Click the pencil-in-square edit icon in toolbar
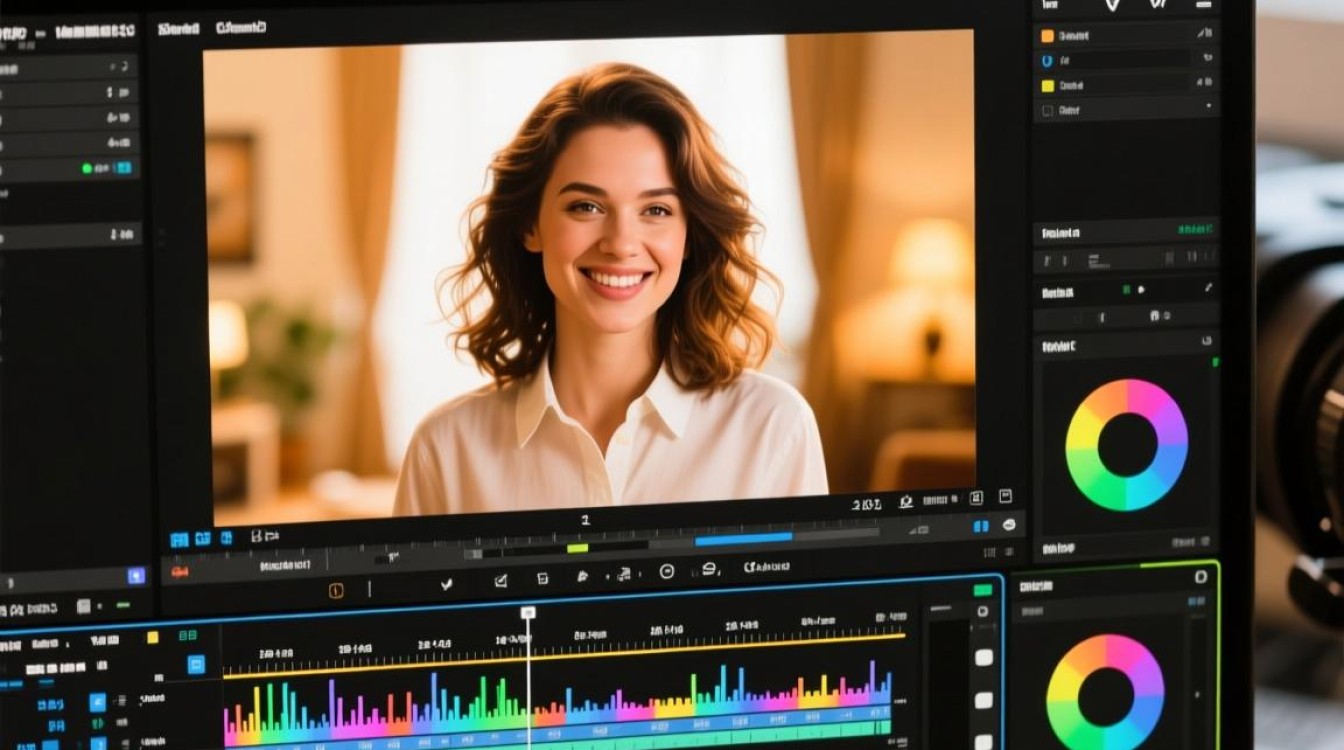 click(501, 580)
